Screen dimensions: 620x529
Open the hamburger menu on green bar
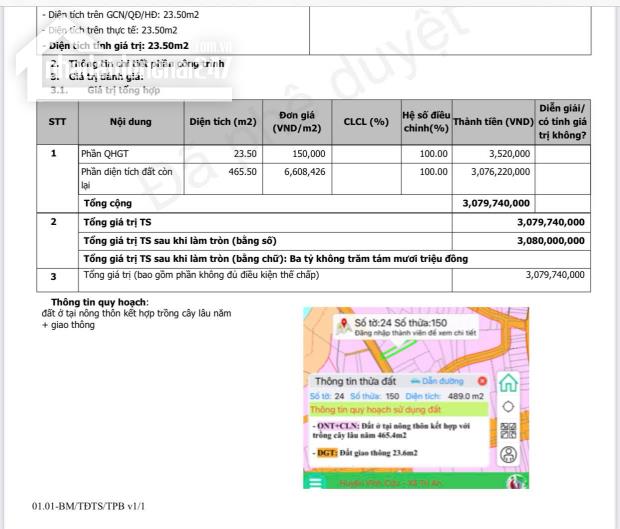point(316,483)
